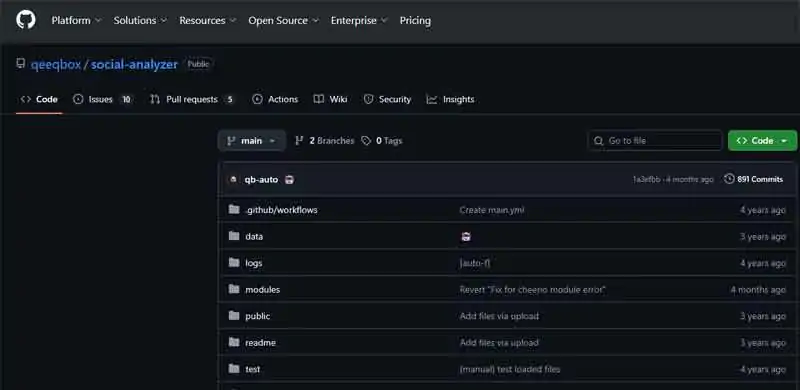Open the green Code dropdown button
This screenshot has height=390, width=800.
click(762, 141)
